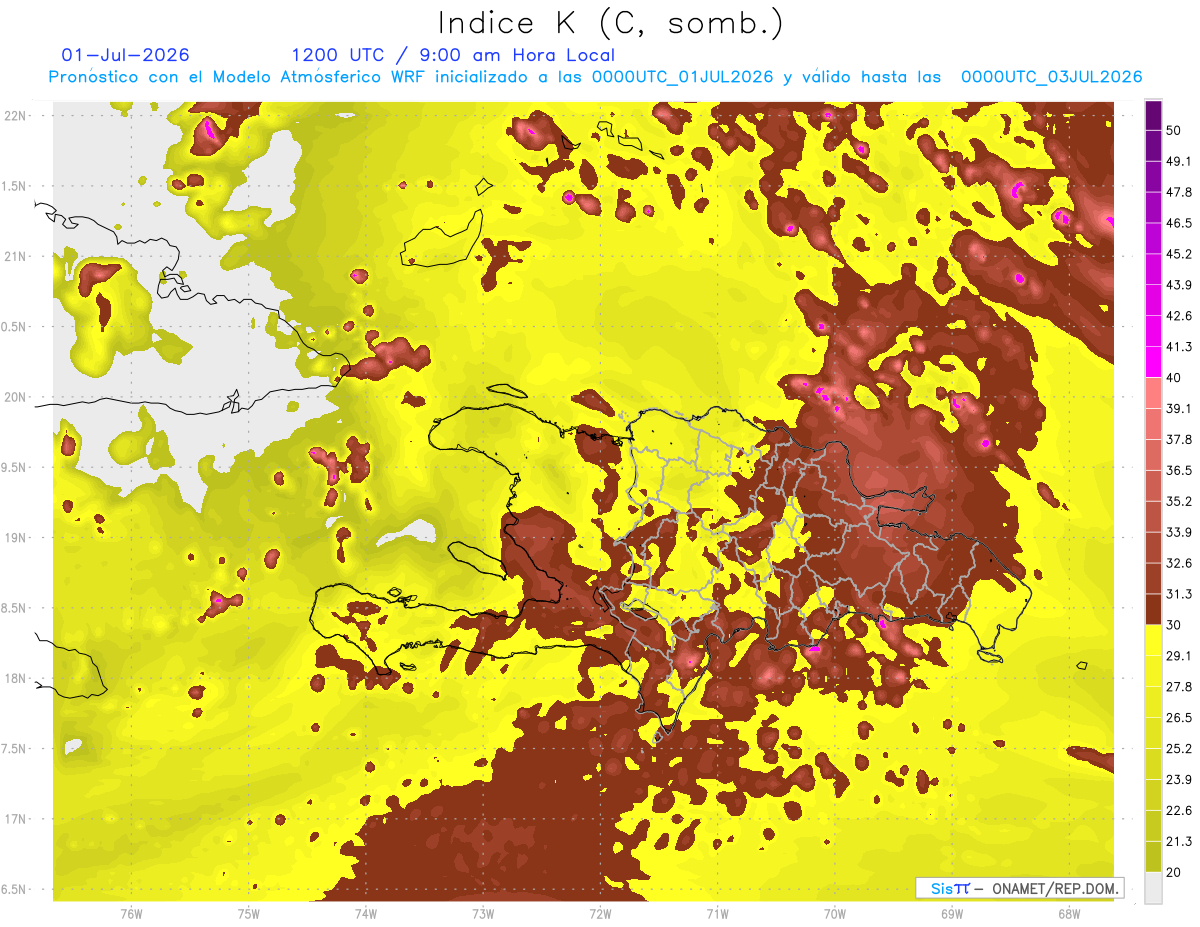
Task: Click the "72W" longitude axis label
Action: click(600, 915)
